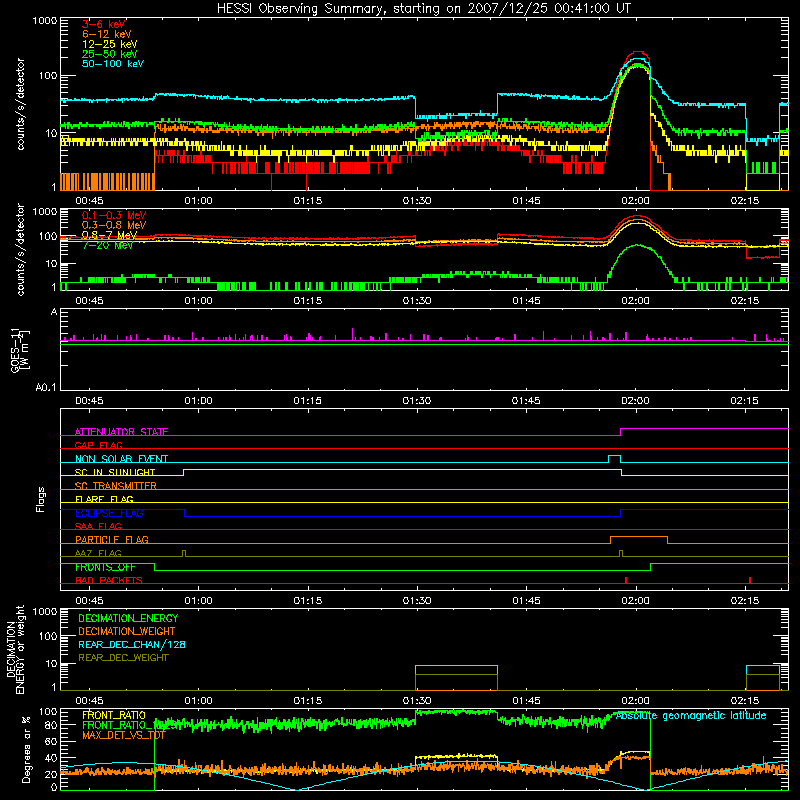The height and width of the screenshot is (800, 800).
Task: Select the SC_IN_SUNLIGHT flag label
Action: tap(115, 472)
